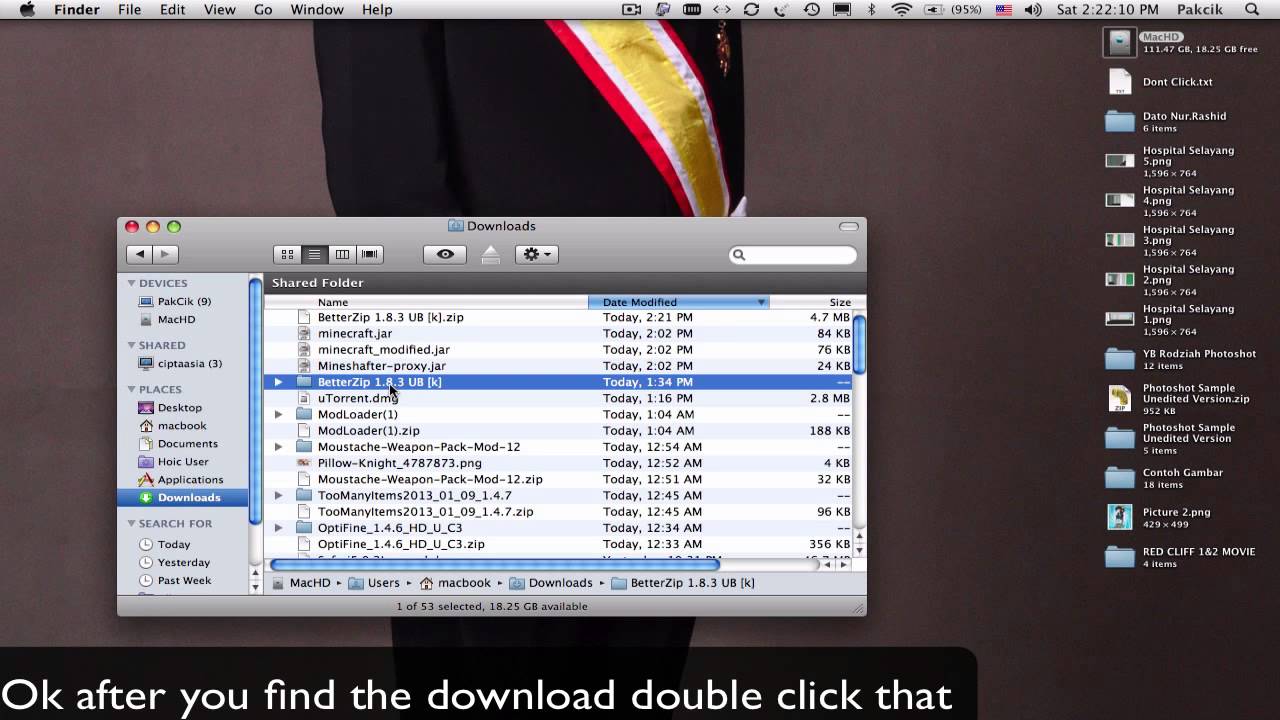
Task: Sort by Date Modified column header
Action: 679,302
